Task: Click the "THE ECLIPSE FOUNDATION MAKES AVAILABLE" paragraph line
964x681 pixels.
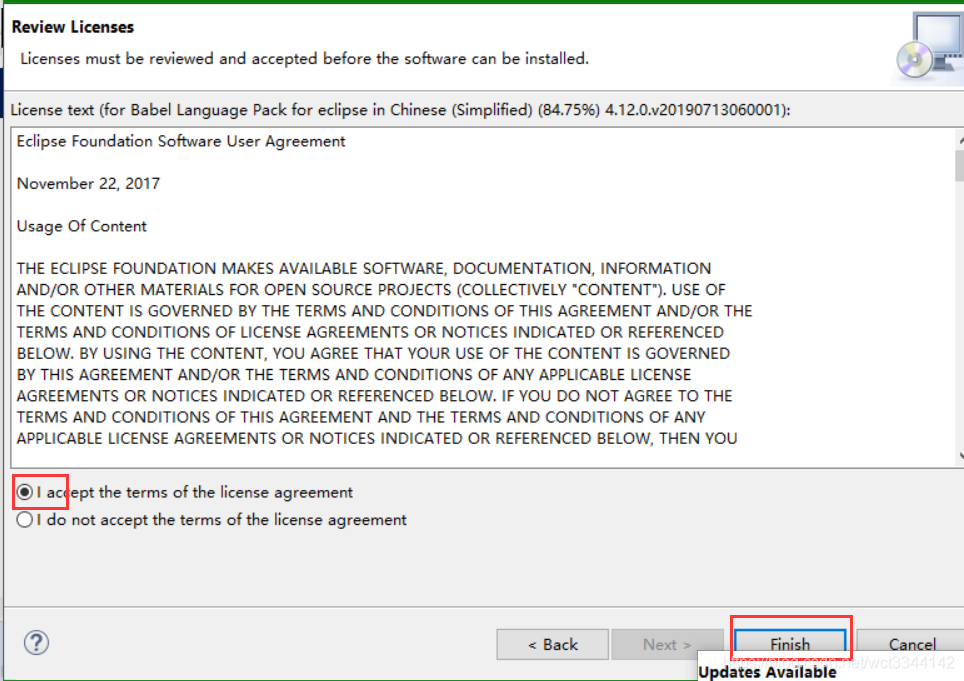Action: [x=363, y=269]
